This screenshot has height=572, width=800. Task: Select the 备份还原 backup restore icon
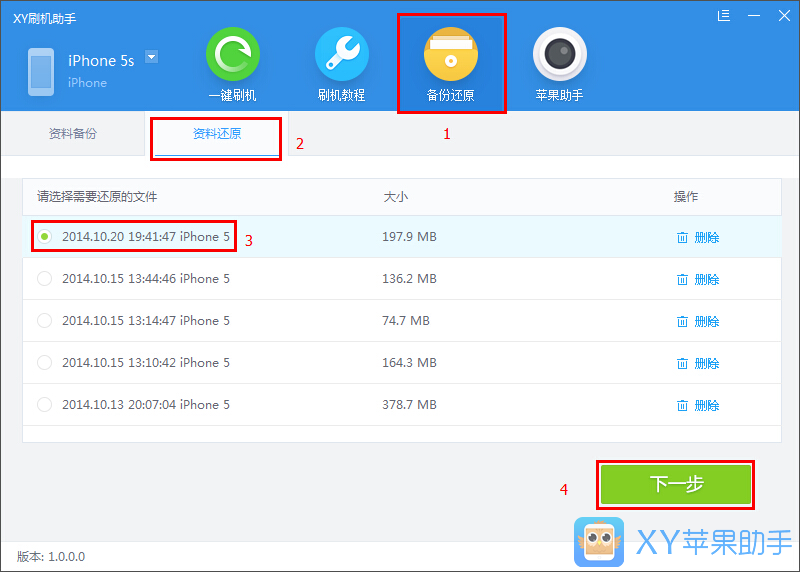coord(451,54)
